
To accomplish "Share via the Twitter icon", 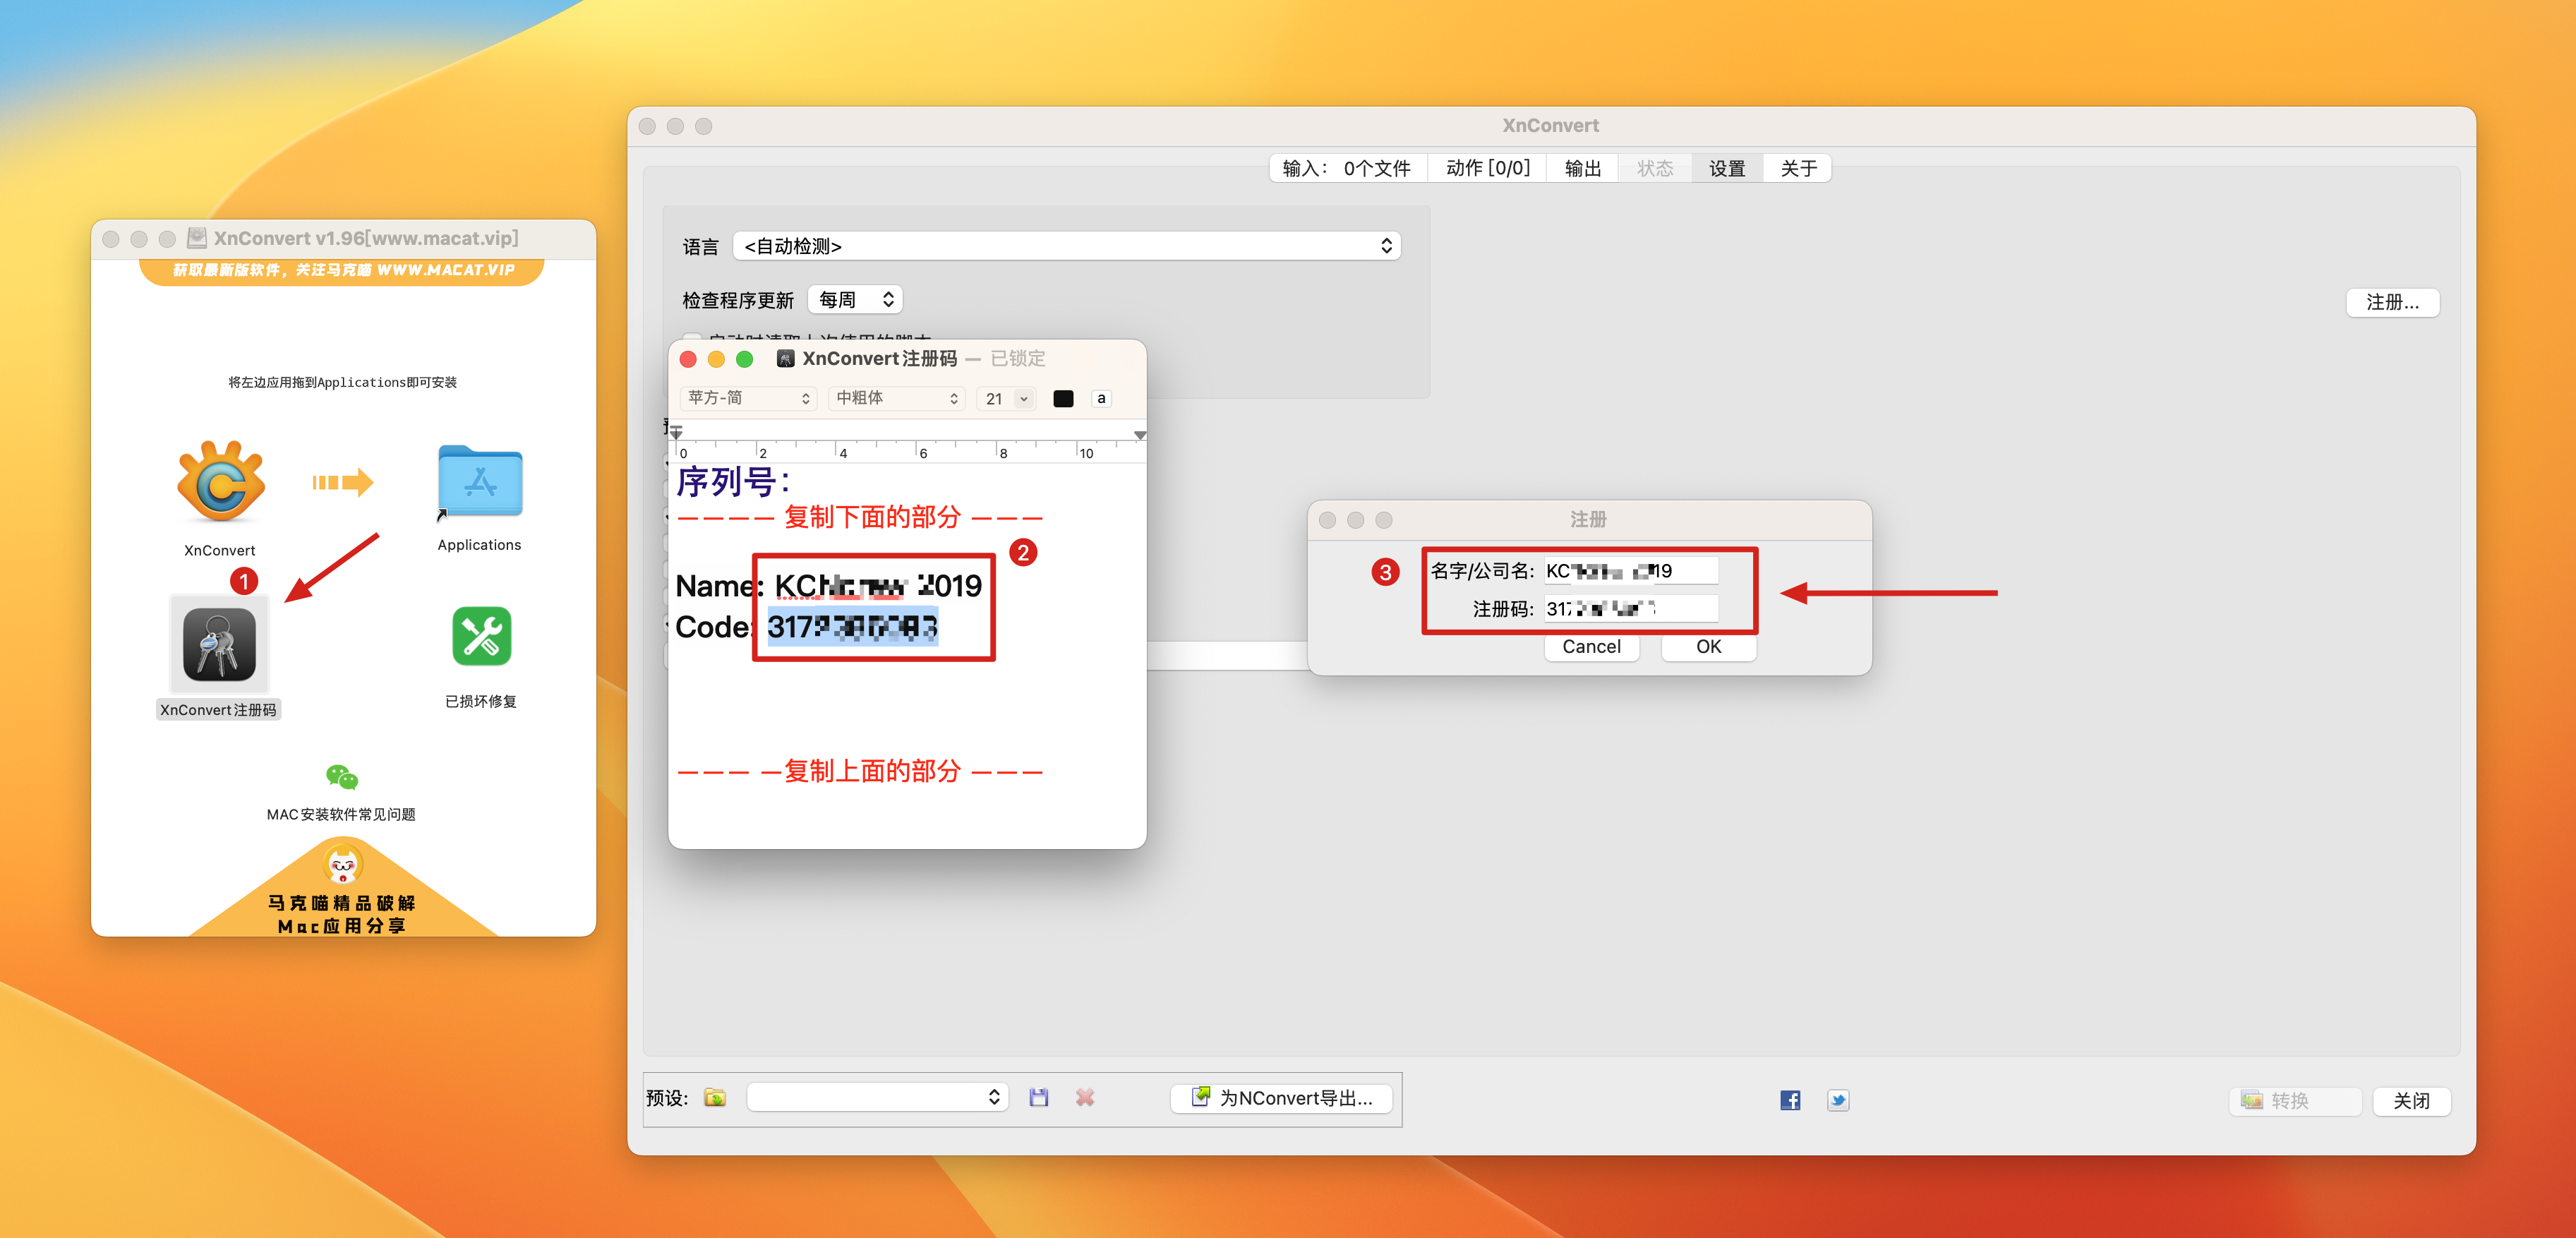I will (x=1838, y=1100).
